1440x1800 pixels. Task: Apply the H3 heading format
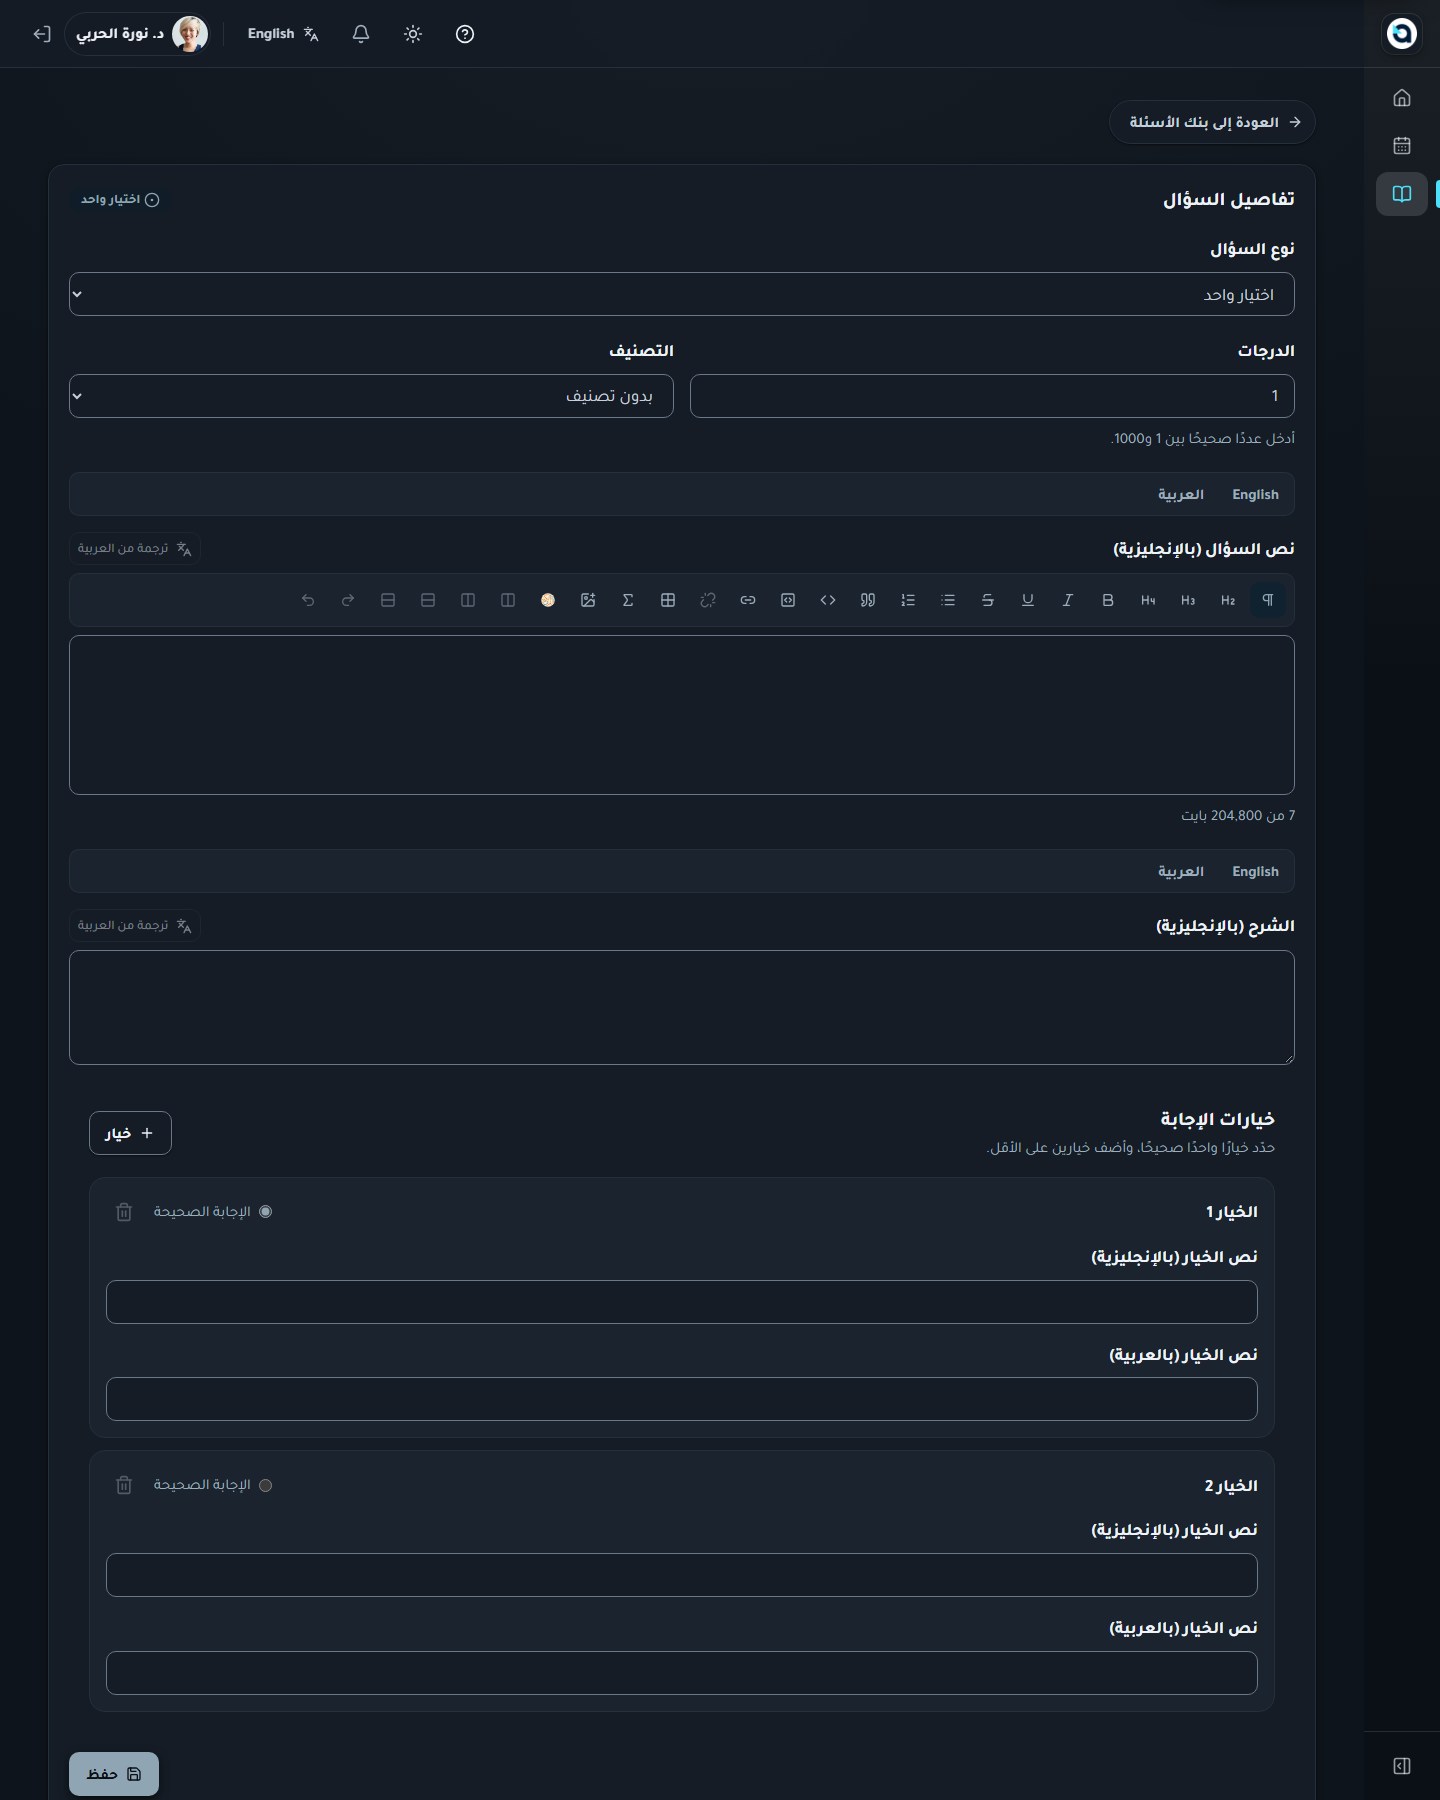1188,600
